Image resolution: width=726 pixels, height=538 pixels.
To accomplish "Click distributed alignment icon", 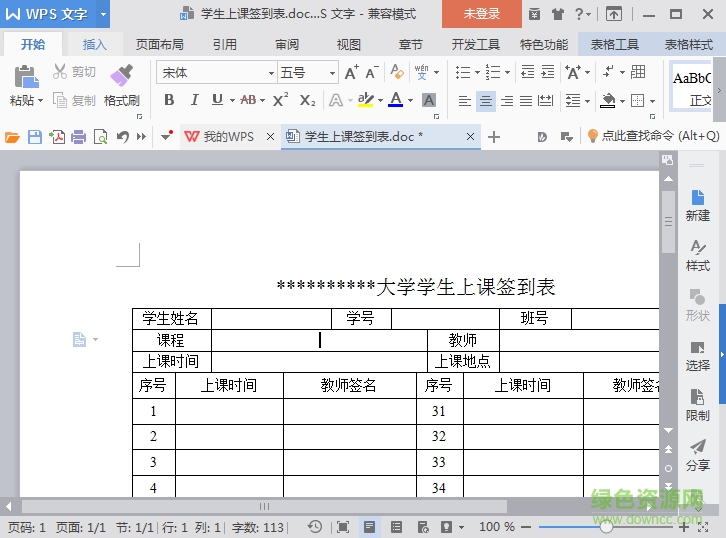I will [545, 100].
